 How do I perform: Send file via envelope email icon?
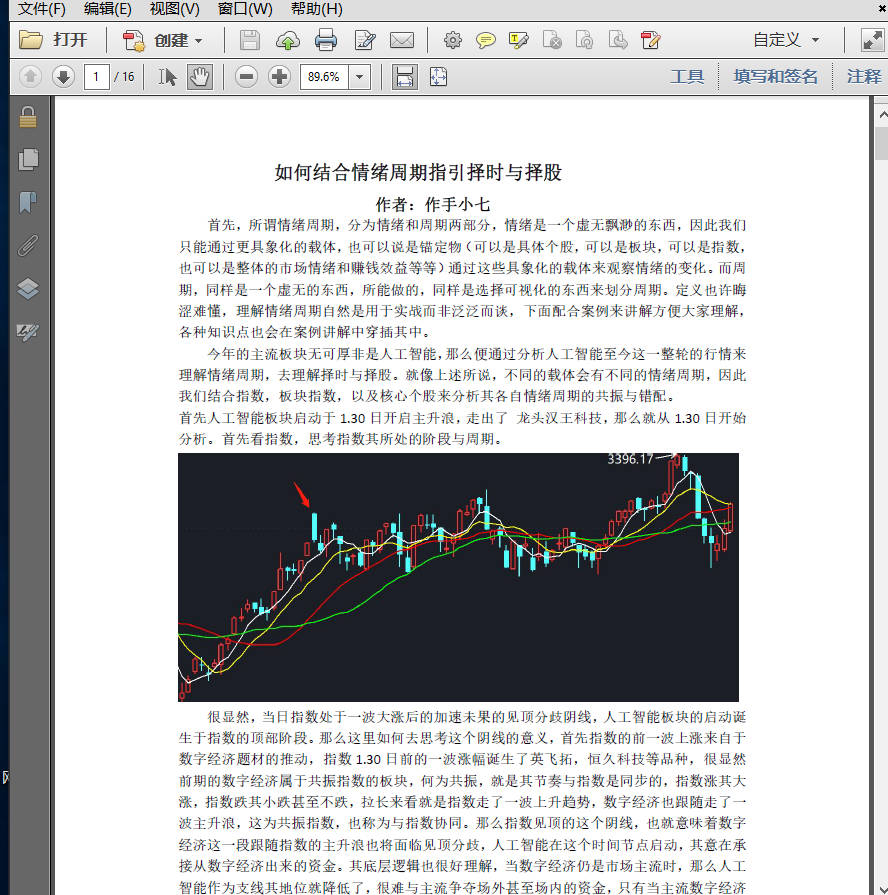(402, 41)
